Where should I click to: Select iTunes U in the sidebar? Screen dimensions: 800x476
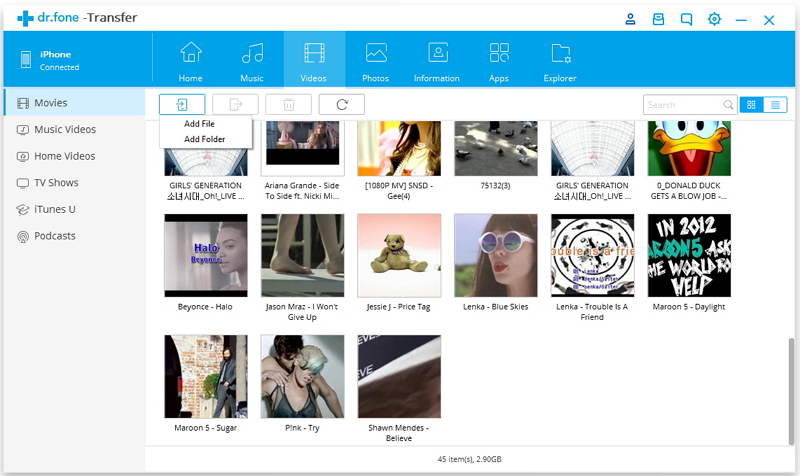coord(74,209)
